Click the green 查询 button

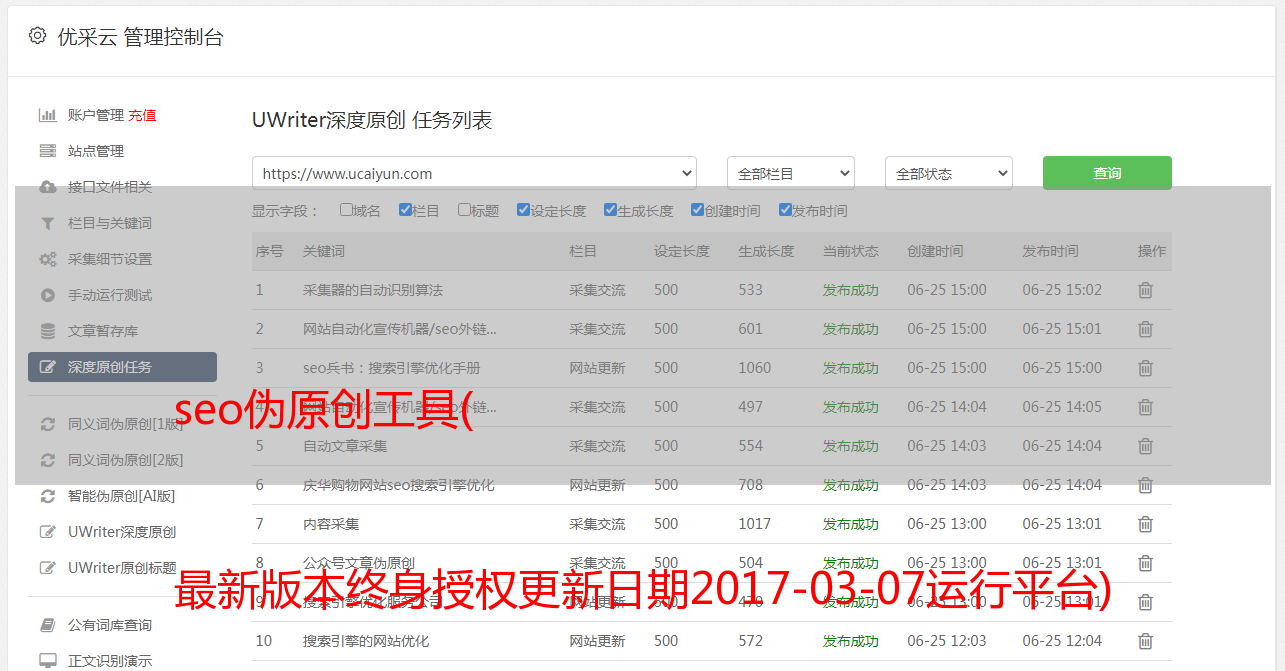(1107, 173)
